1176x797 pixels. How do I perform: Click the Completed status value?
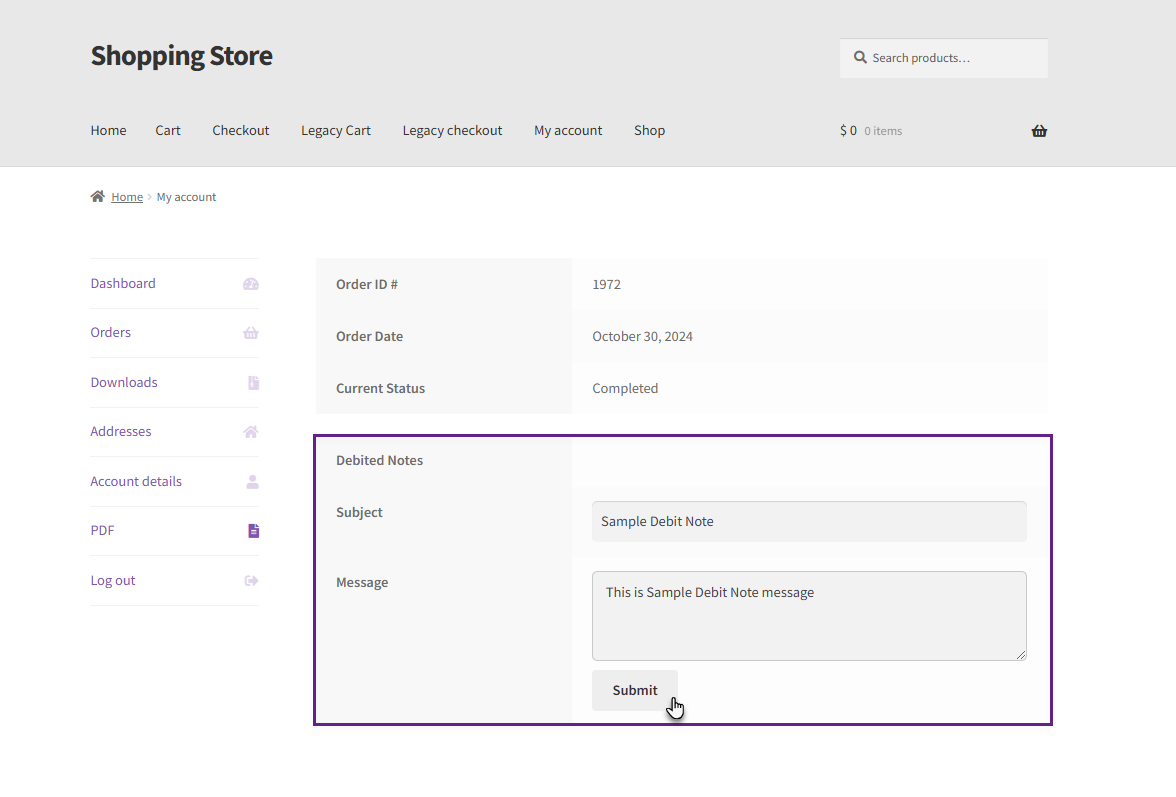click(625, 388)
